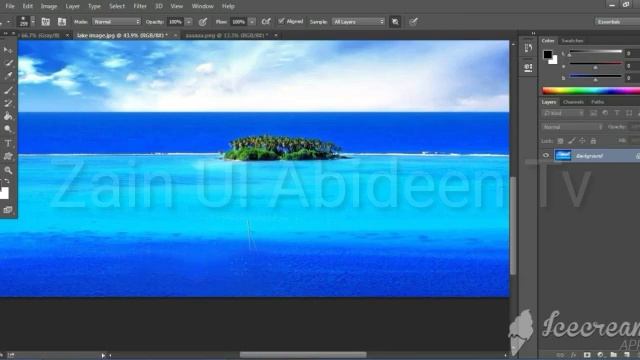Click the Flow value field
Image resolution: width=640 pixels, height=360 pixels.
point(238,22)
